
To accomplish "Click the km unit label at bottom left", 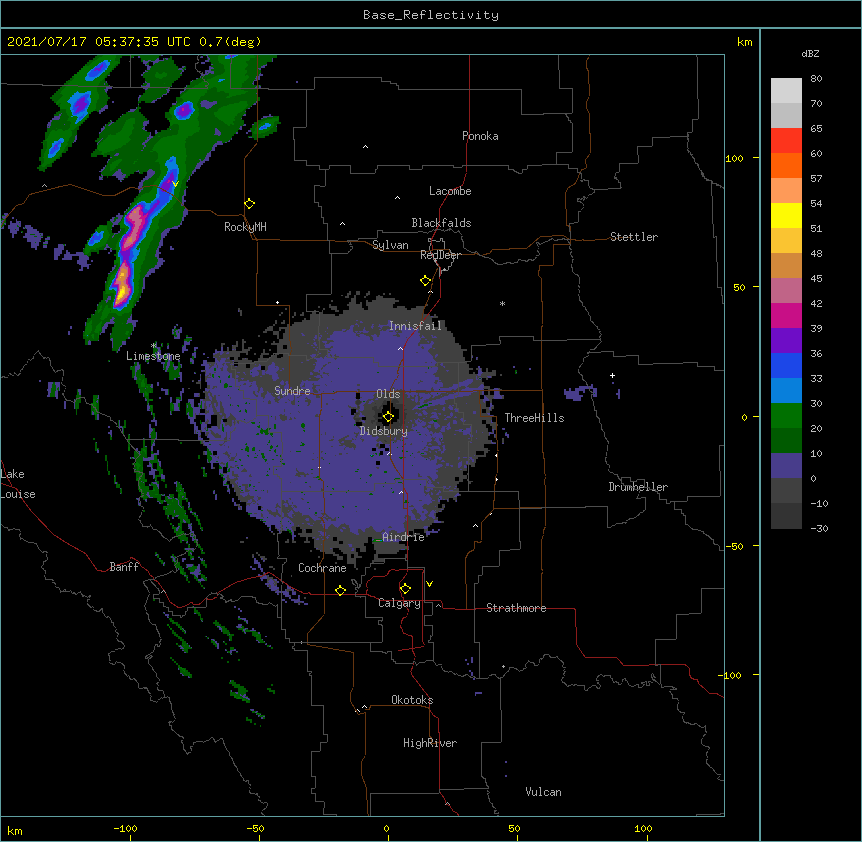I will 15,830.
